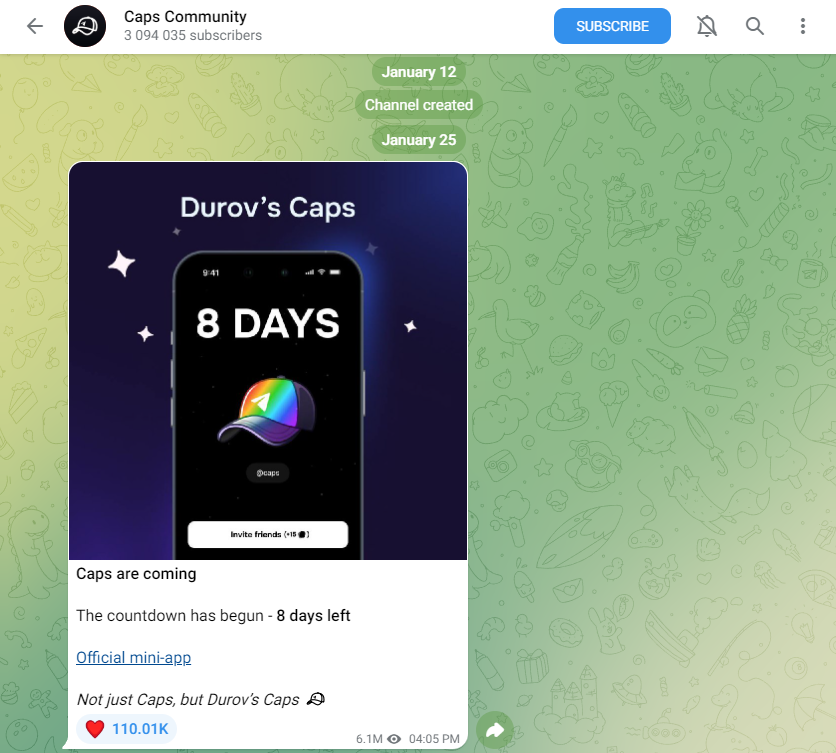836x753 pixels.
Task: Select the January 12 date badge
Action: point(419,72)
